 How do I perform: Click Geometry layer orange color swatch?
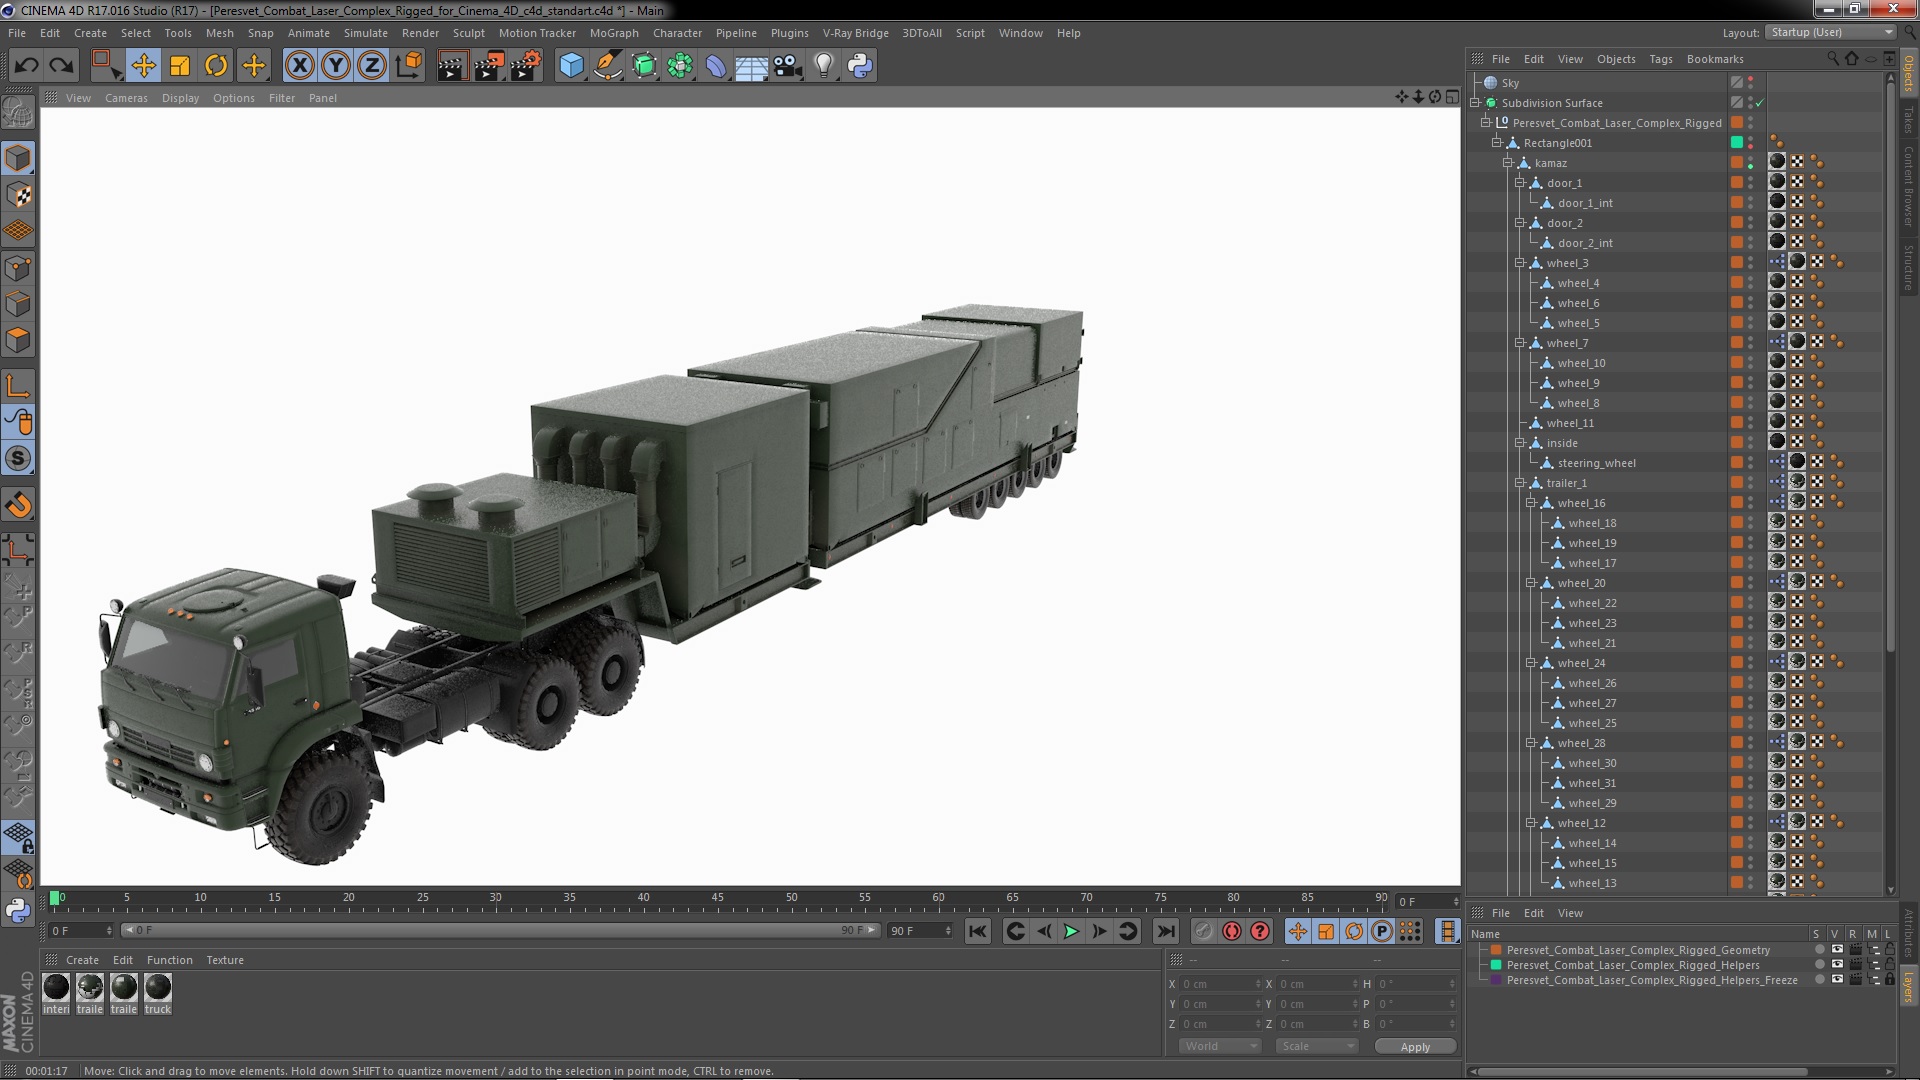[1496, 950]
